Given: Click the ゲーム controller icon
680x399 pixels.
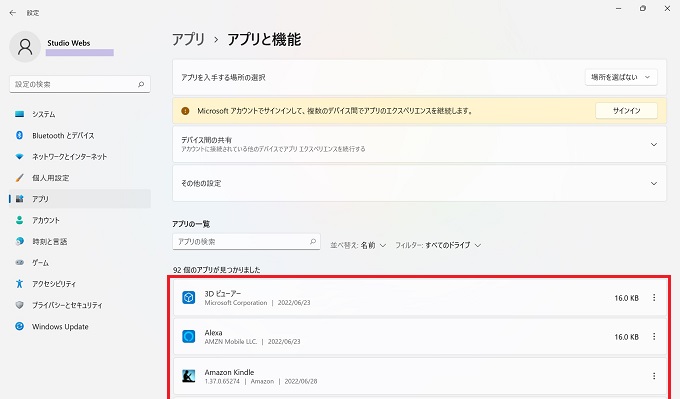Looking at the screenshot, I should [20, 263].
